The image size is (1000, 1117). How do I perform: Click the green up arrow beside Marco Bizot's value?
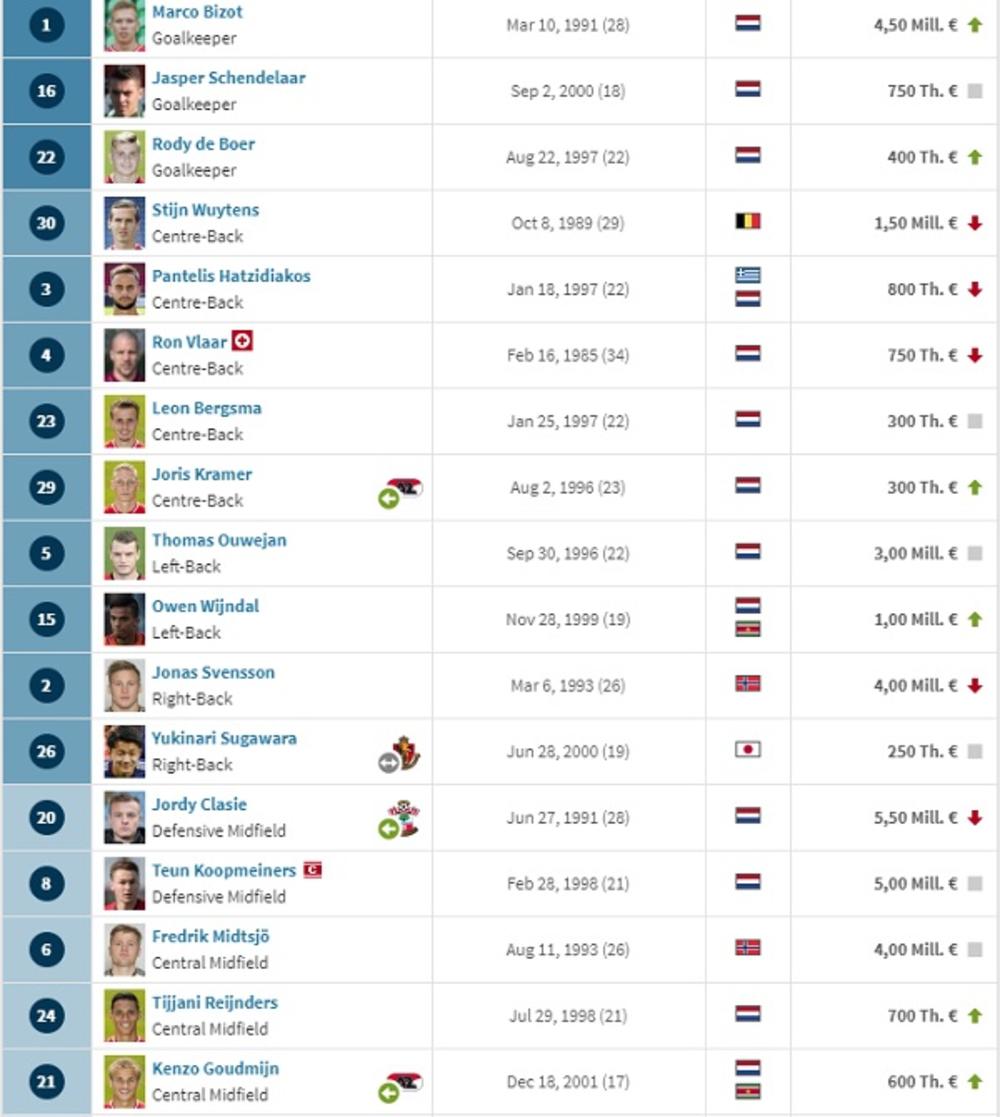[x=975, y=24]
